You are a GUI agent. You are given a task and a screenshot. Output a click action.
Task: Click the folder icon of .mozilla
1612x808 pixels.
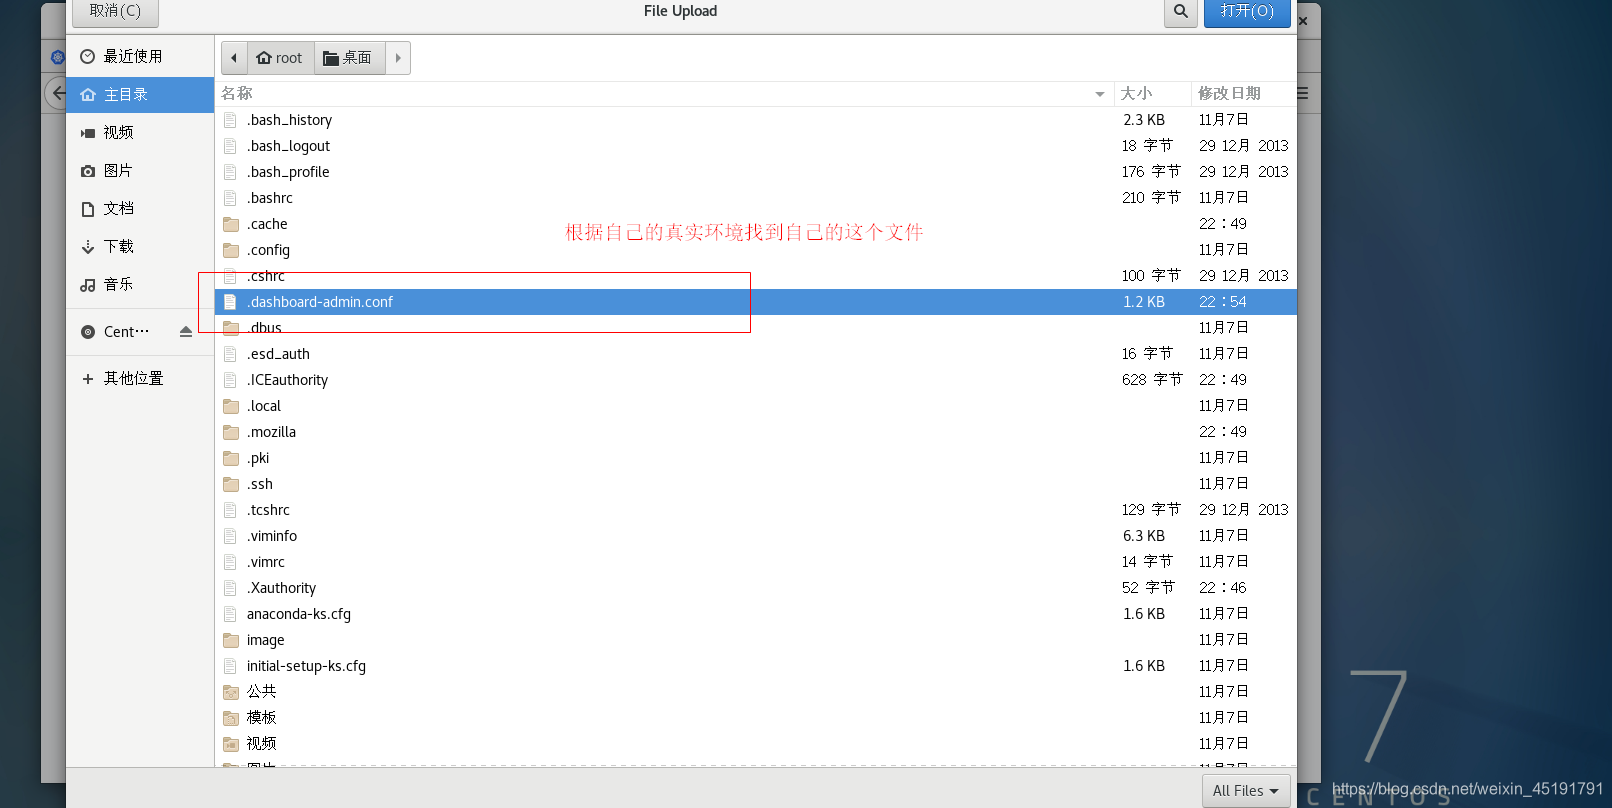click(231, 432)
